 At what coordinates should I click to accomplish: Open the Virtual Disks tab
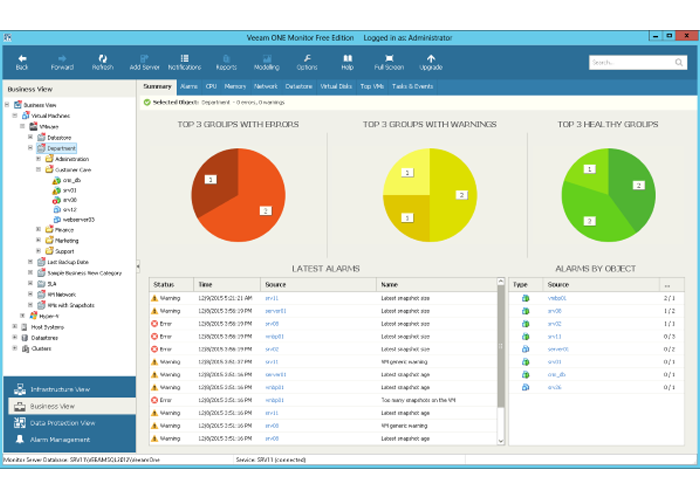tap(336, 87)
